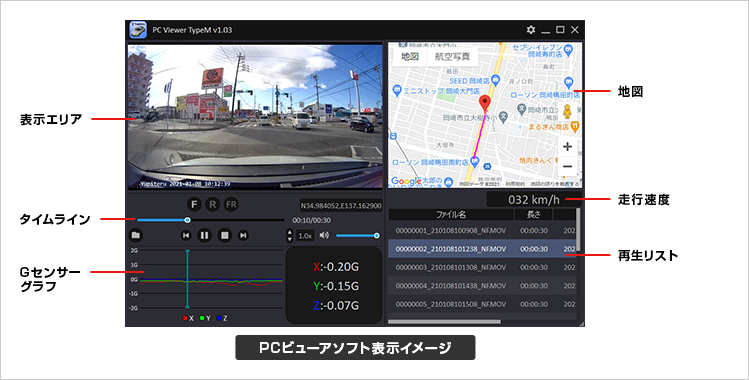This screenshot has width=749, height=380.
Task: Click the playback timeline position marker
Action: point(187,220)
